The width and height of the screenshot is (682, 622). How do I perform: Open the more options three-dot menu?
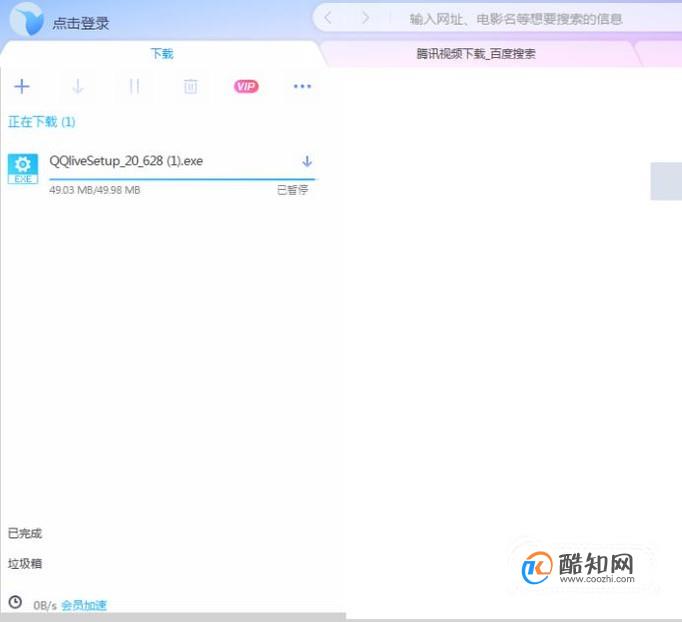302,86
